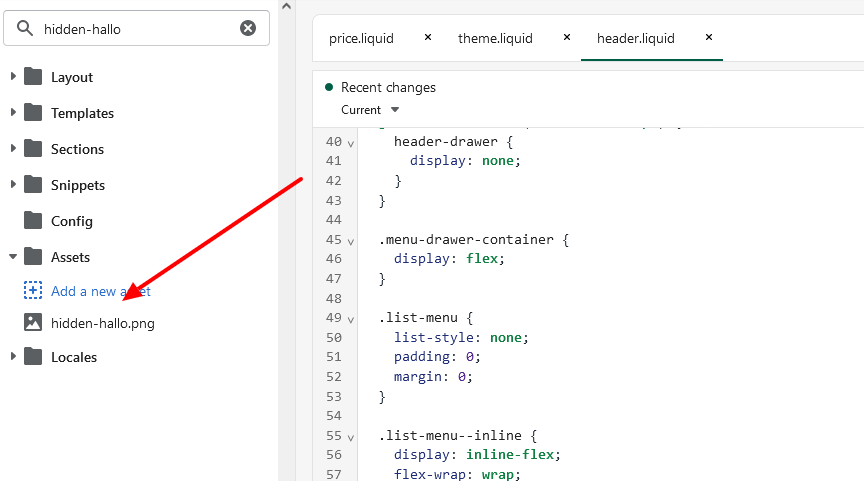Open hidden-hallo.png asset file
This screenshot has height=481, width=864.
click(102, 323)
